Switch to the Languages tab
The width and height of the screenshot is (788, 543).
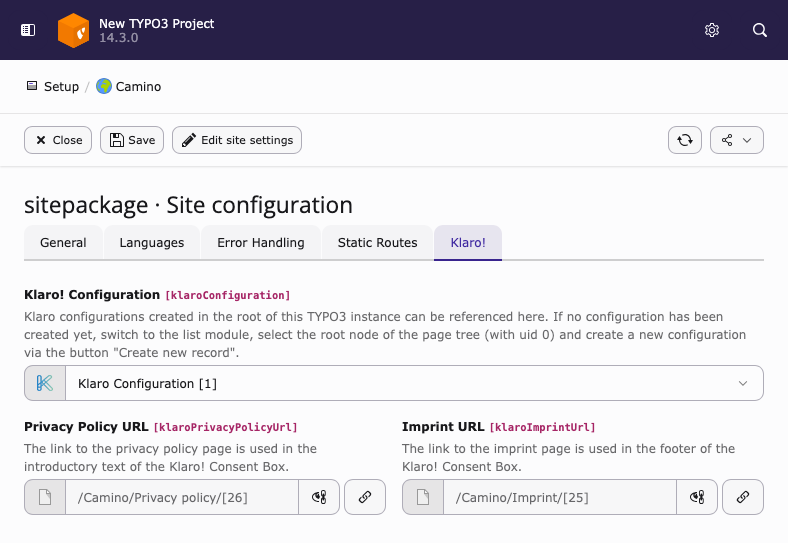click(x=152, y=242)
